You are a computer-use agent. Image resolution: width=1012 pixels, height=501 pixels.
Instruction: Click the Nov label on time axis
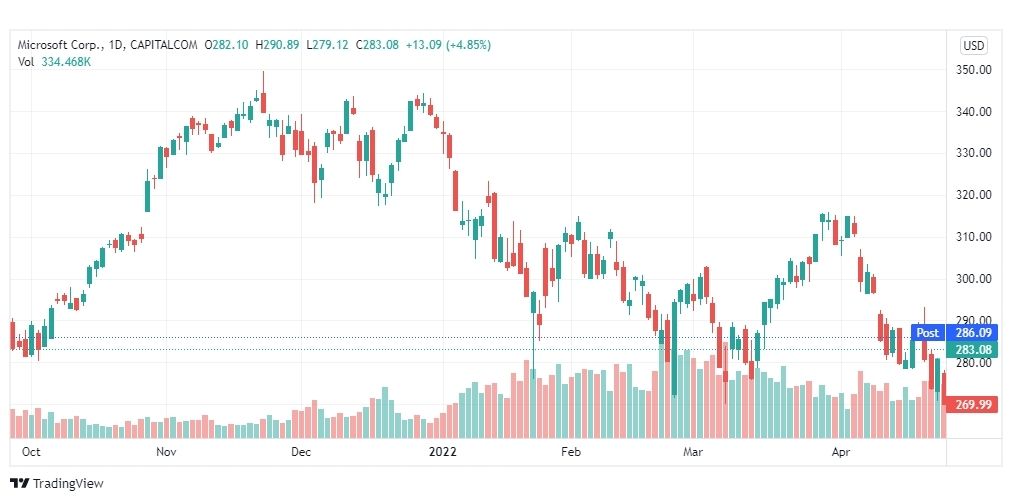point(167,452)
